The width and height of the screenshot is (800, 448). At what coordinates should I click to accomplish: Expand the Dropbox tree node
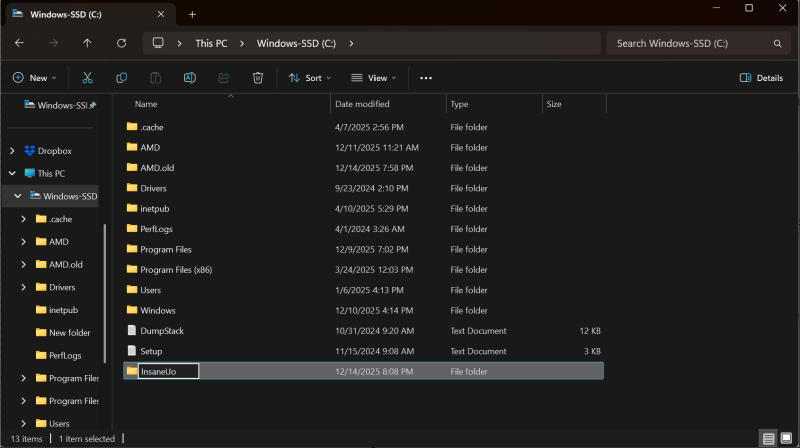(12, 151)
